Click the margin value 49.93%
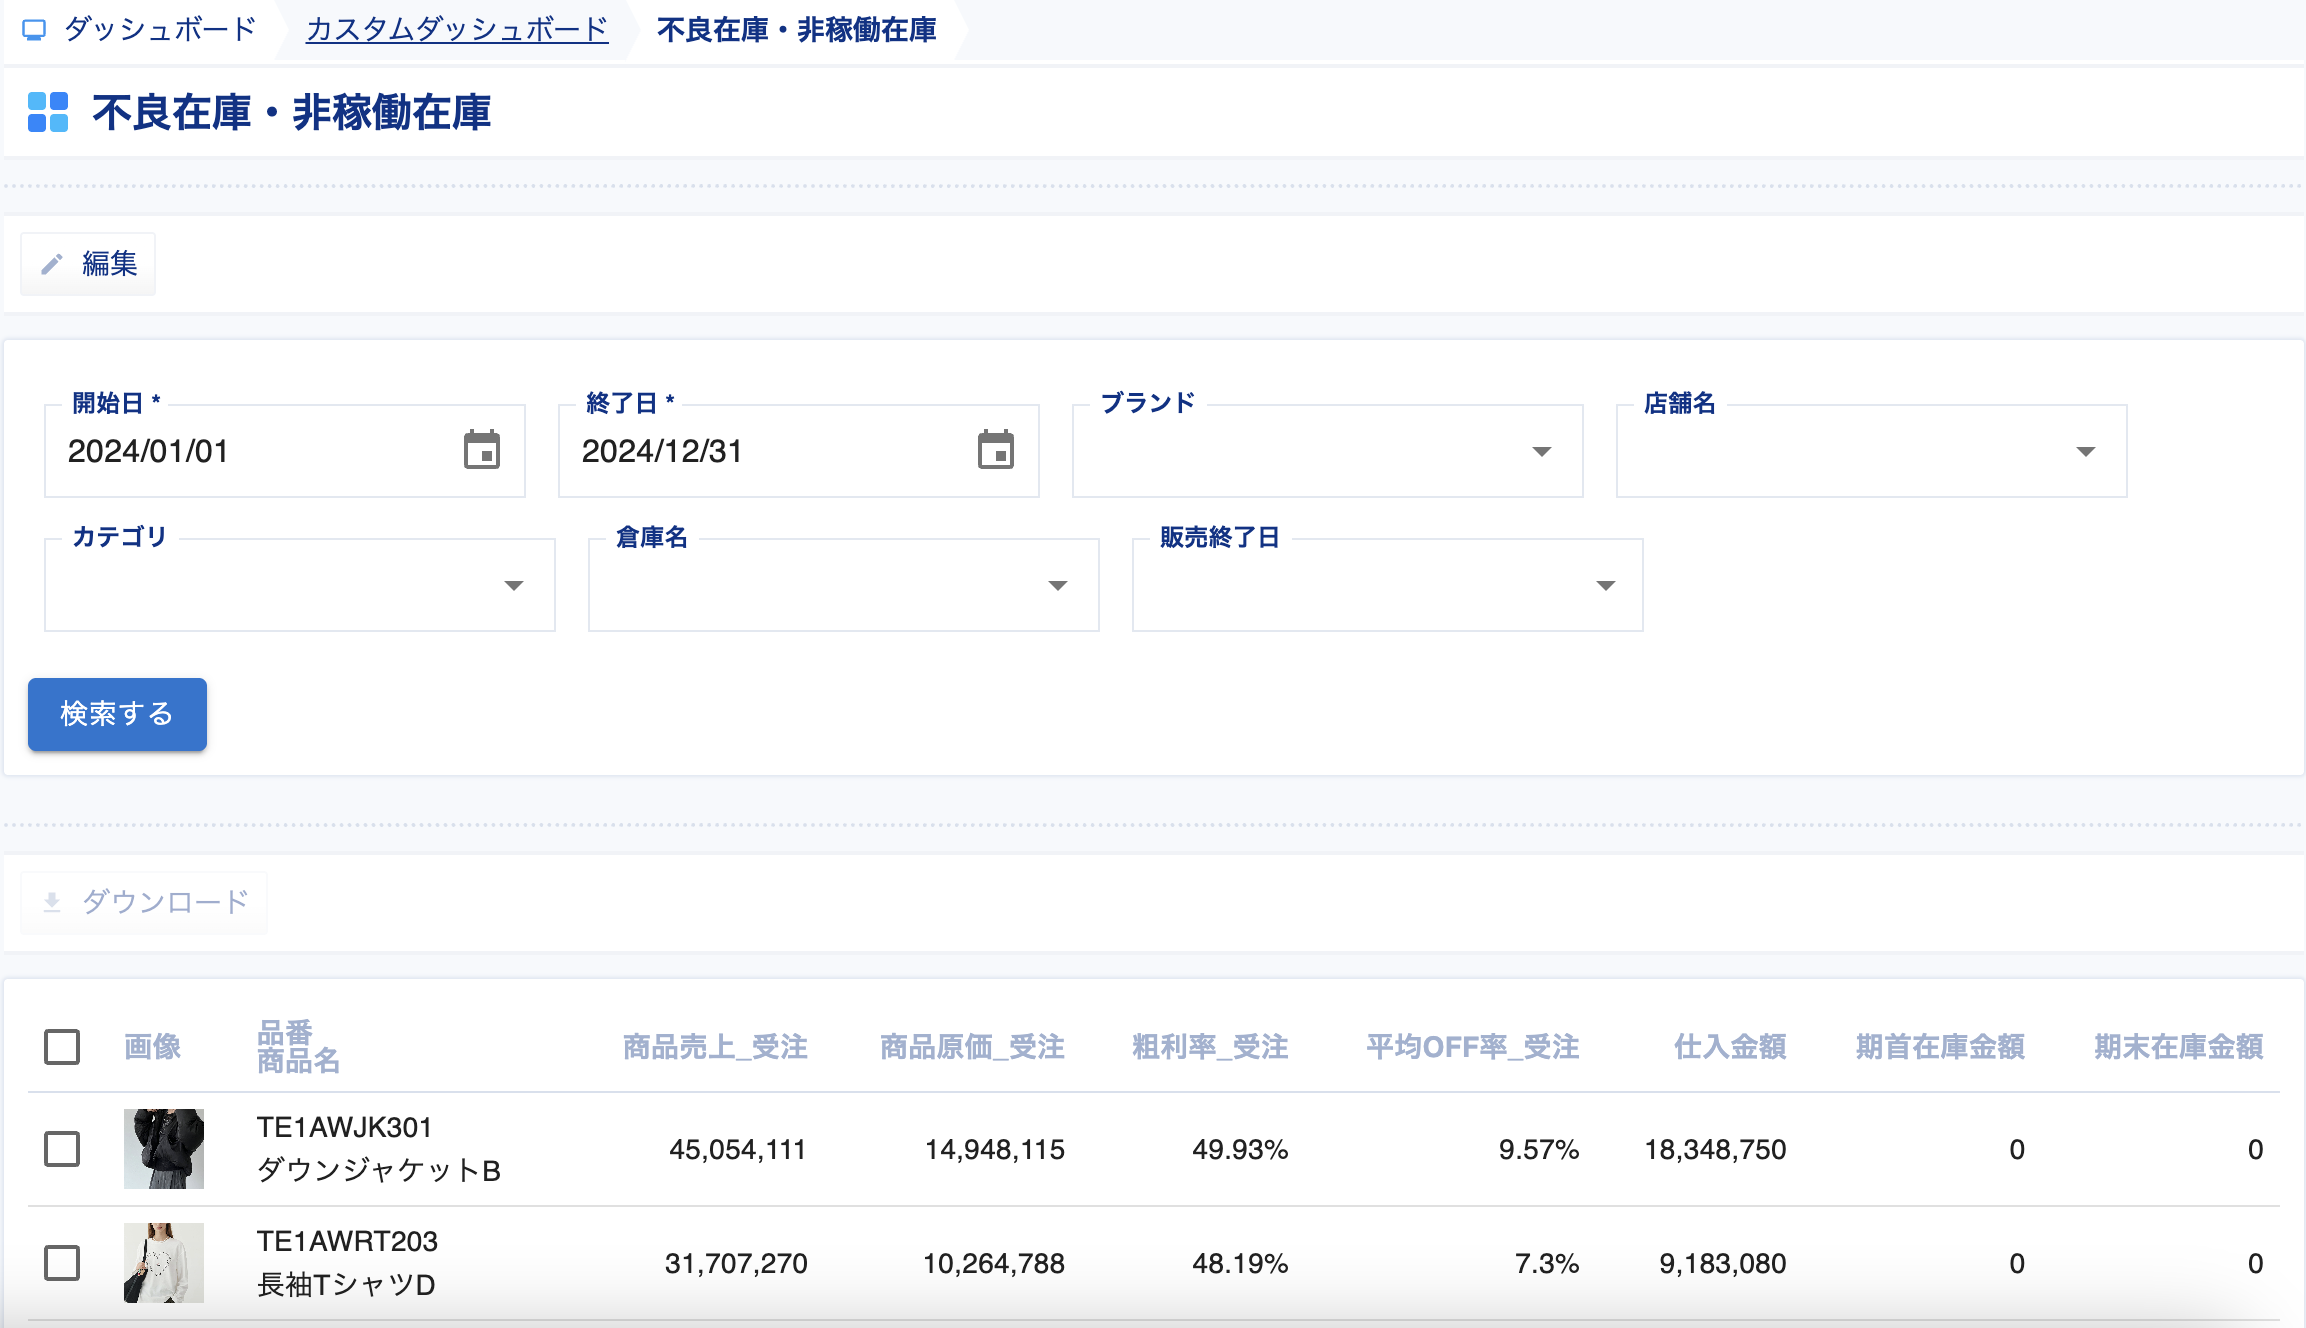This screenshot has width=2306, height=1328. point(1240,1149)
